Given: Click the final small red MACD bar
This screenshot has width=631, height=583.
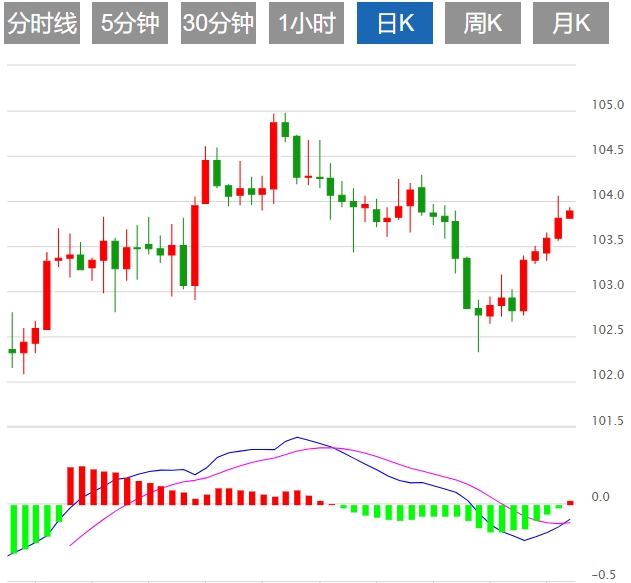Looking at the screenshot, I should (570, 503).
